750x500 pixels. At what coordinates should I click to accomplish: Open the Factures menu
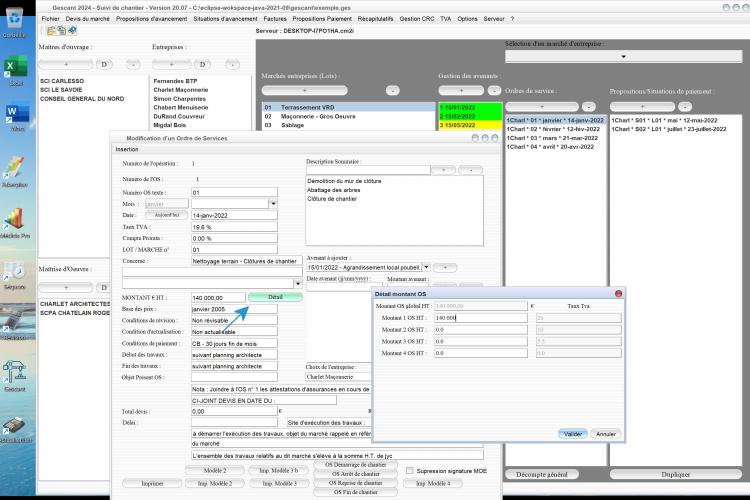275,19
